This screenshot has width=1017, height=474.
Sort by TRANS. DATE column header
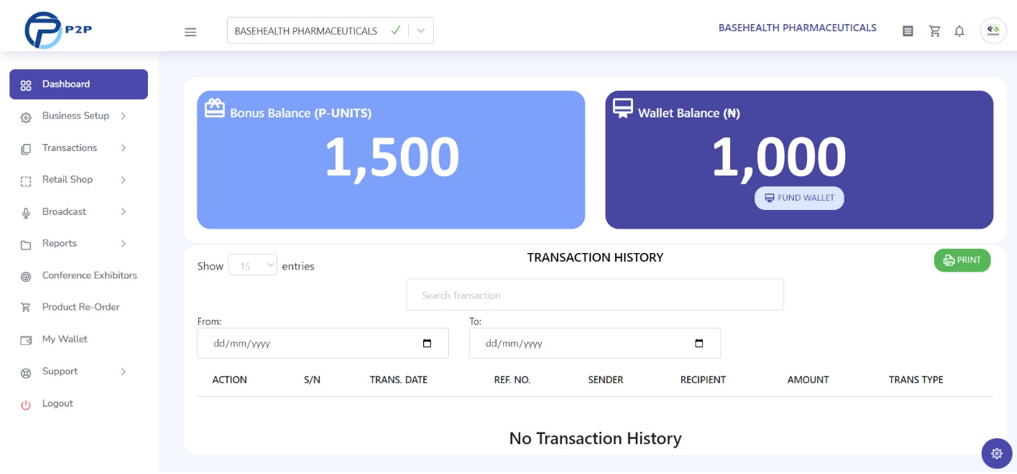(398, 380)
